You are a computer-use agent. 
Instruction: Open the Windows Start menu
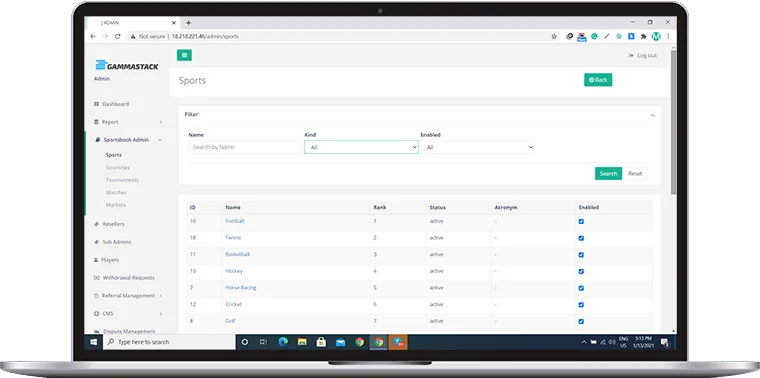[94, 342]
